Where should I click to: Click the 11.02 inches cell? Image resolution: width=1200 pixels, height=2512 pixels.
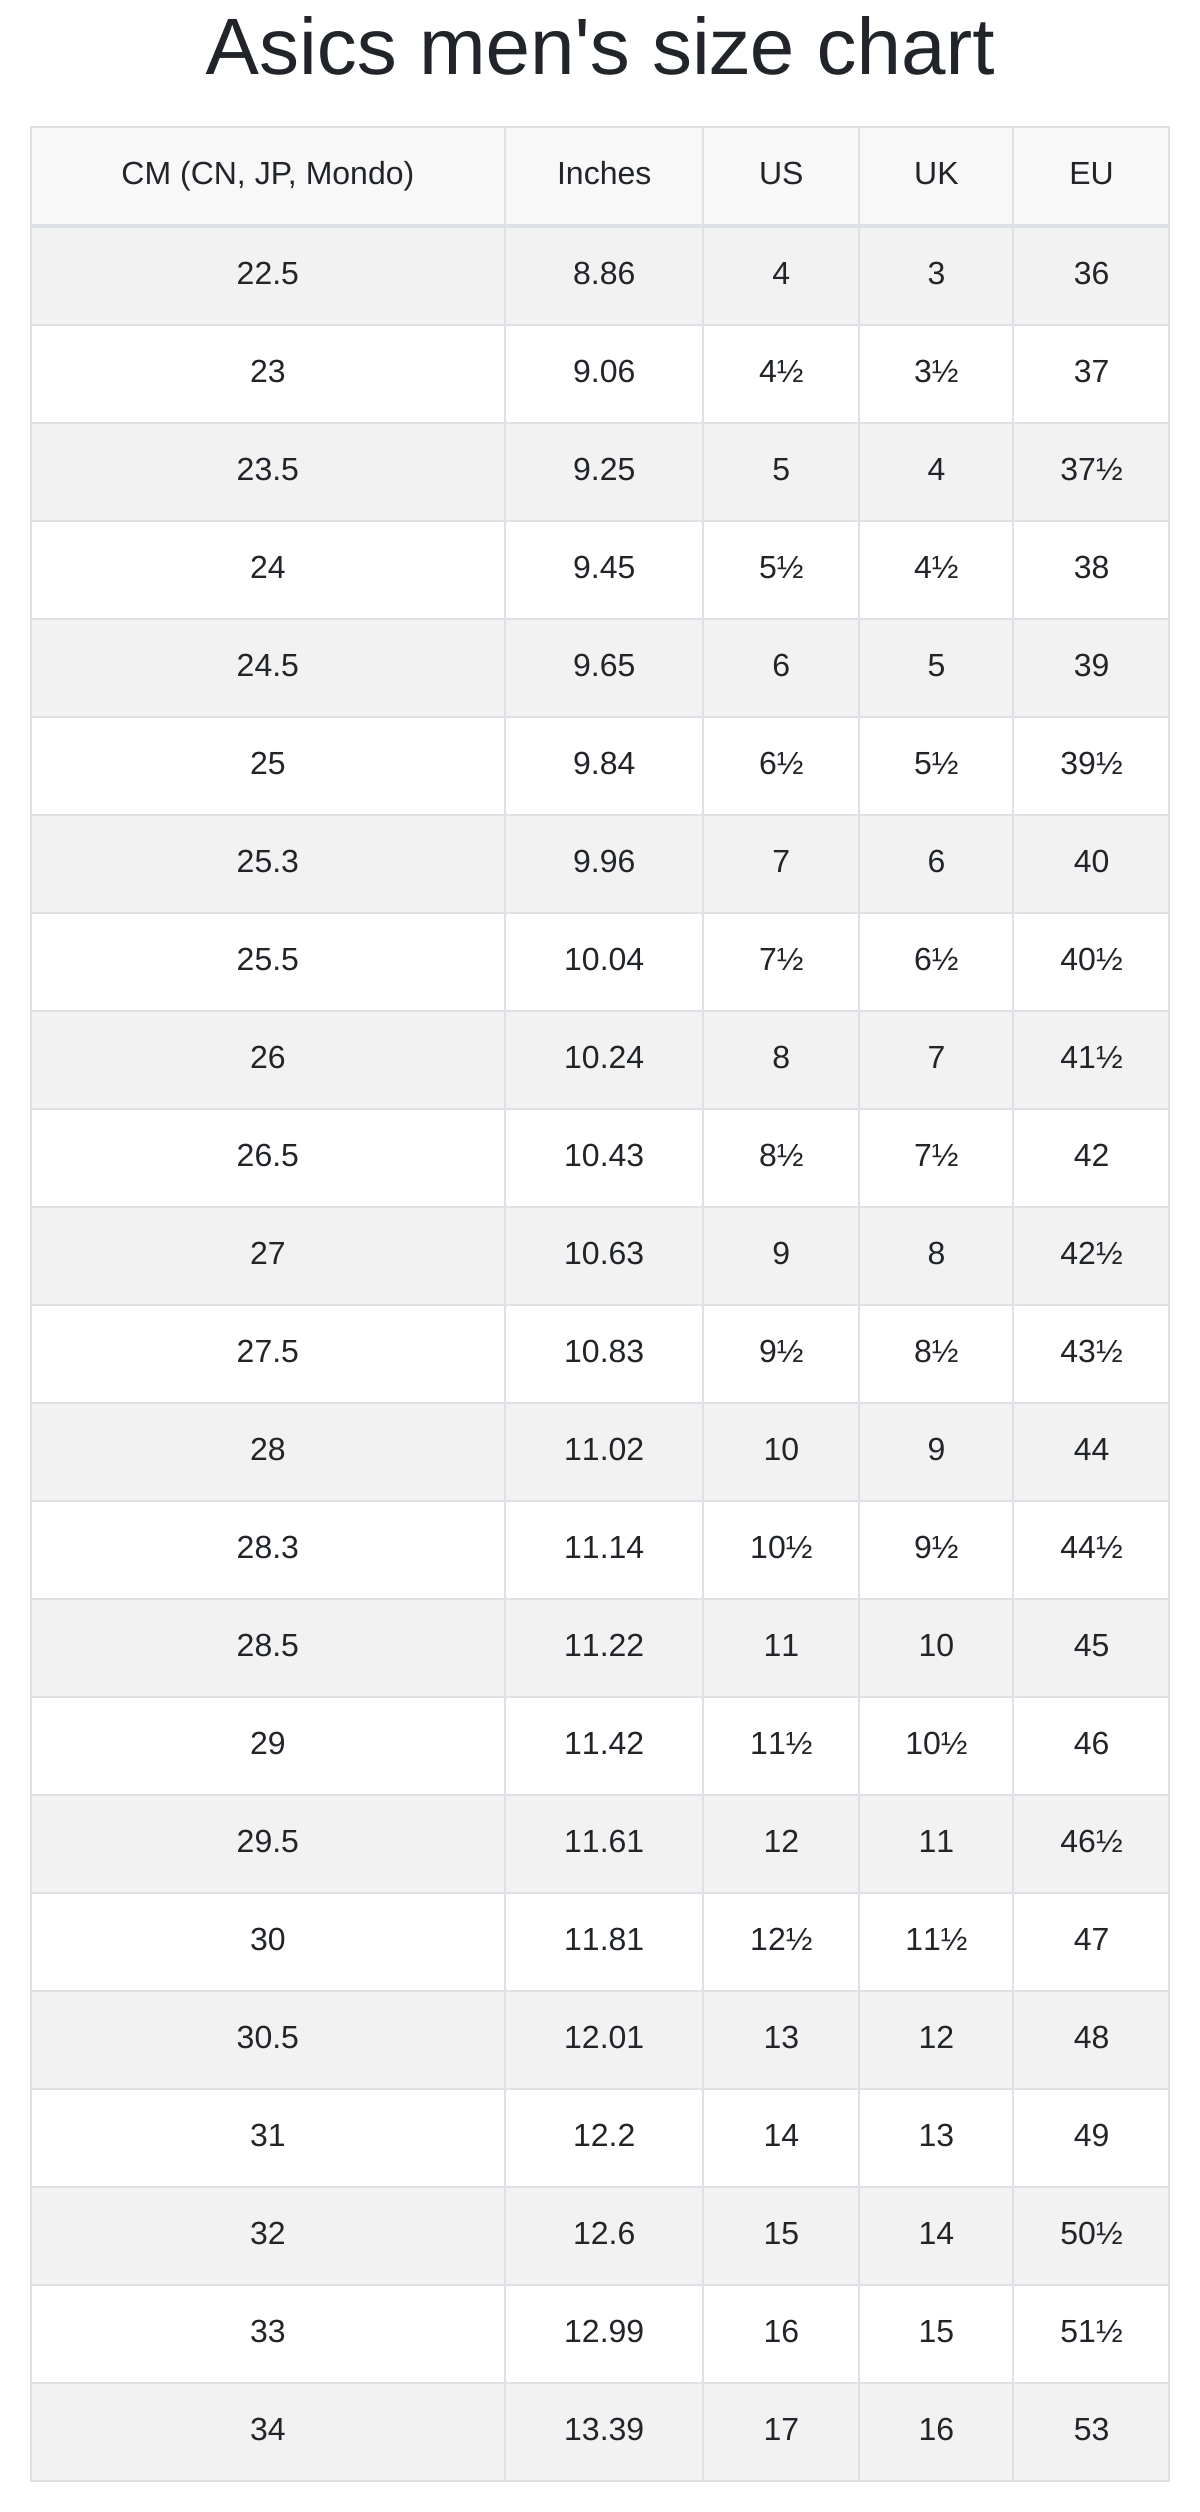click(604, 1451)
